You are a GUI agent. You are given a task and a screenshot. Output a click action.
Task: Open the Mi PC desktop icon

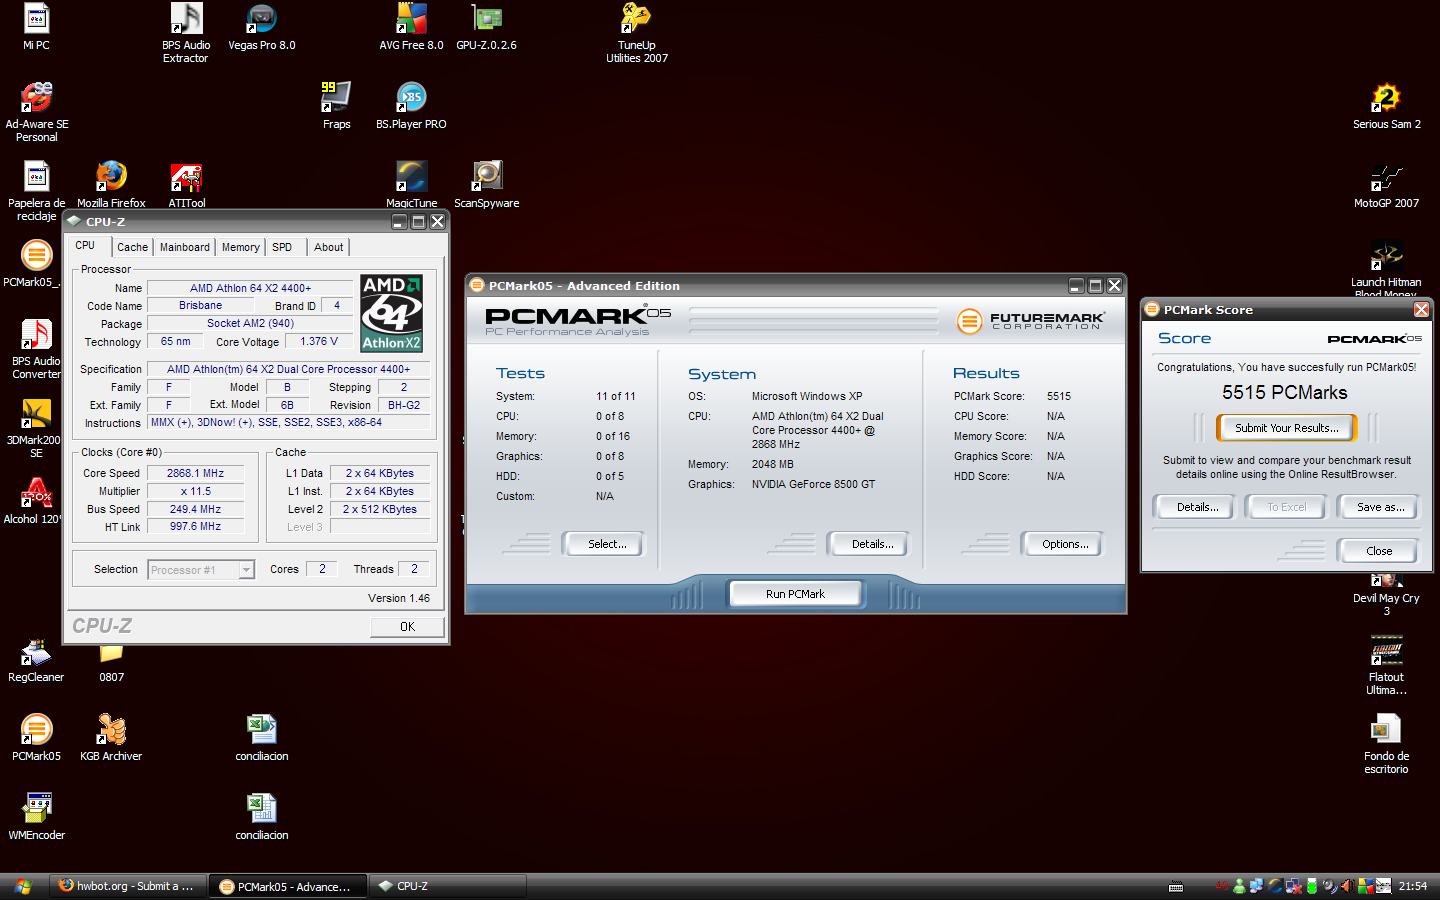[x=36, y=27]
